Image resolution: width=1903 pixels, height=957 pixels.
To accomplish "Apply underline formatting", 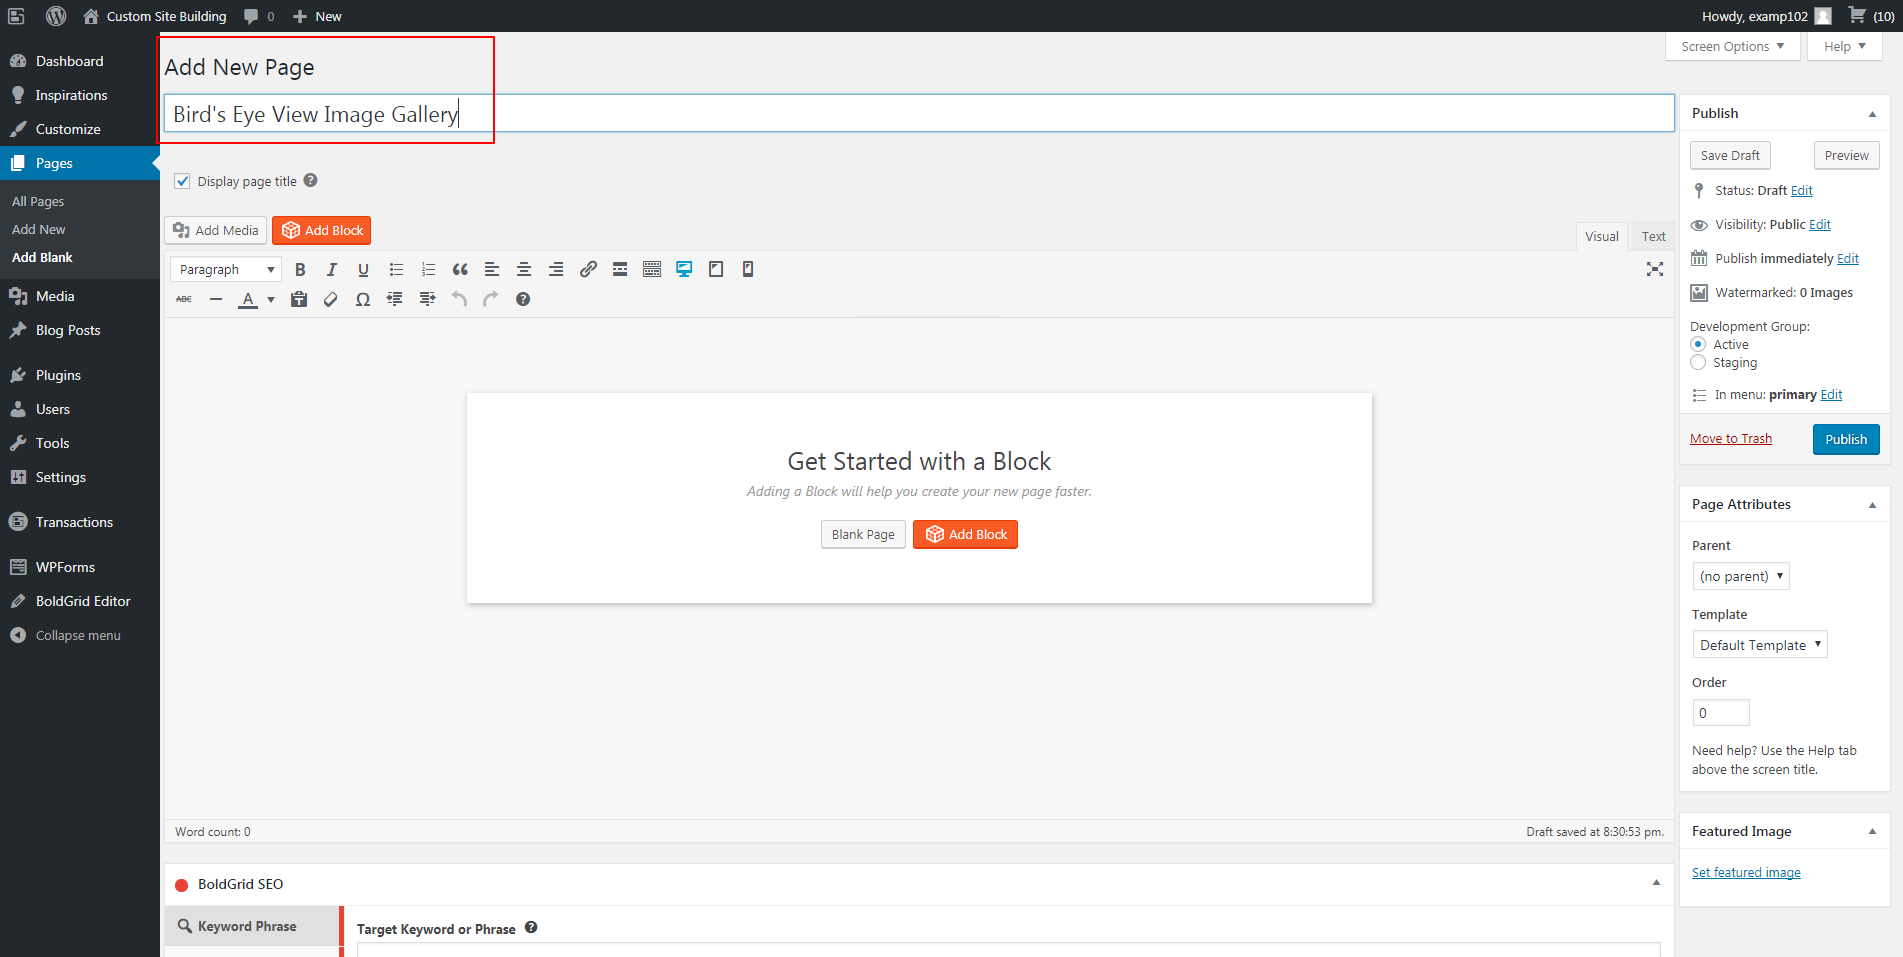I will click(x=364, y=269).
